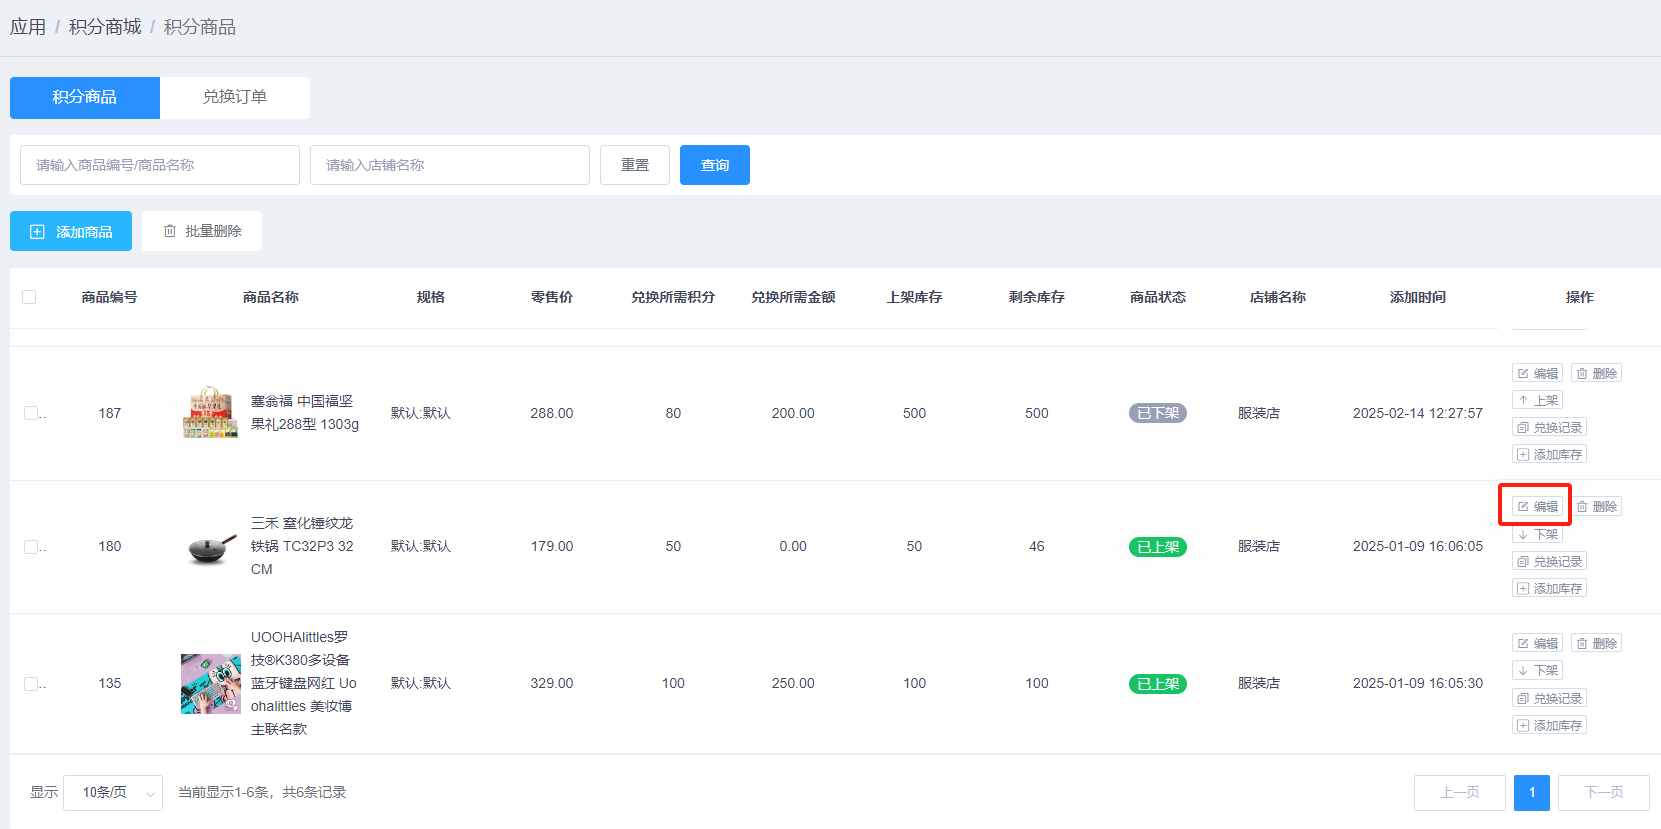The width and height of the screenshot is (1661, 829).
Task: Switch to the 兑换订单 tab
Action: point(235,97)
